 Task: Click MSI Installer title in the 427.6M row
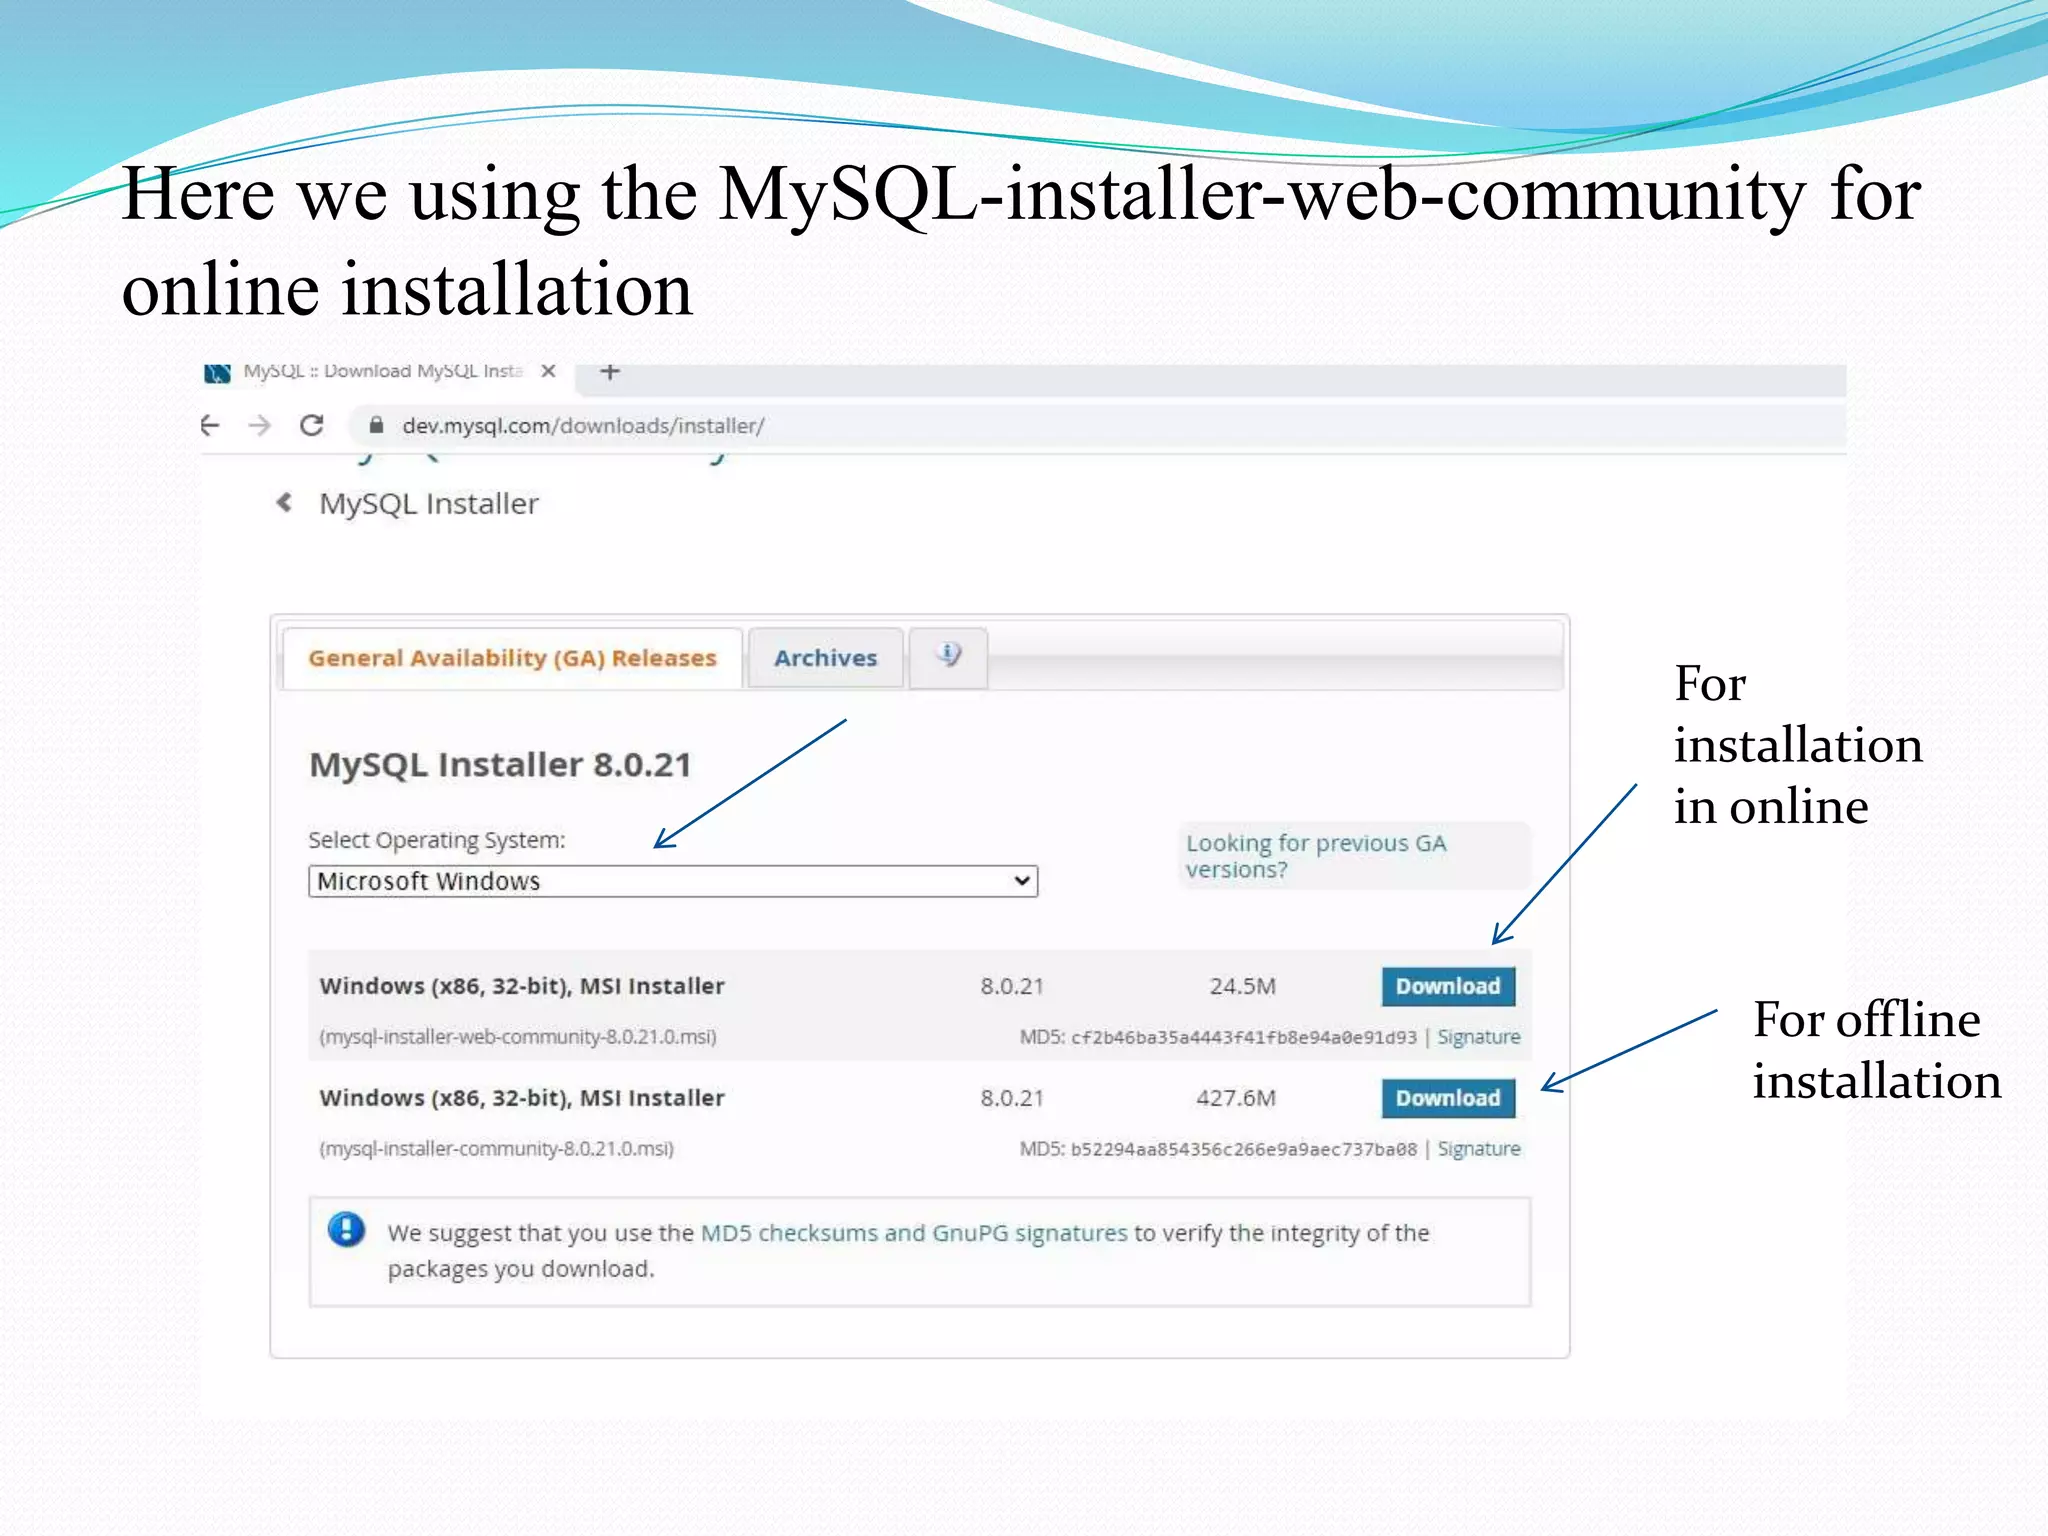[x=522, y=1098]
